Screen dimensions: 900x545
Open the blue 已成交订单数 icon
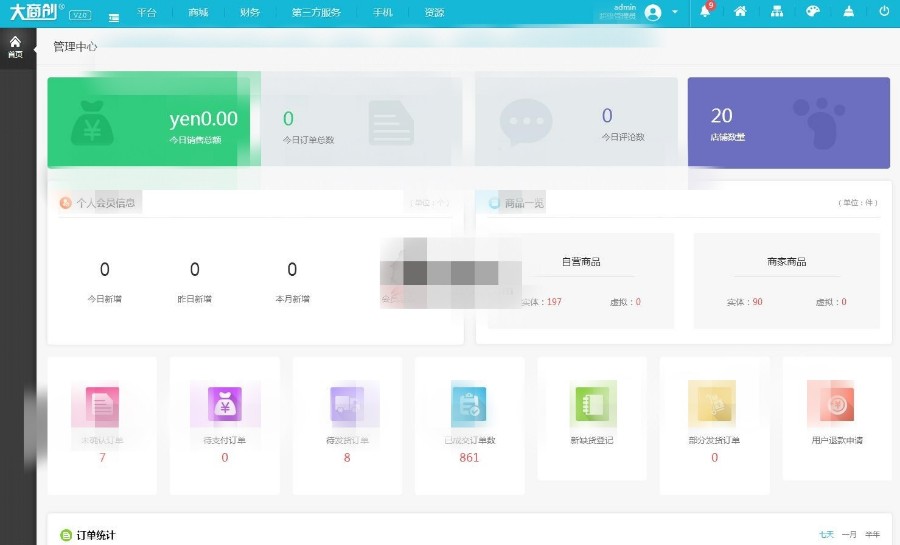click(x=469, y=404)
